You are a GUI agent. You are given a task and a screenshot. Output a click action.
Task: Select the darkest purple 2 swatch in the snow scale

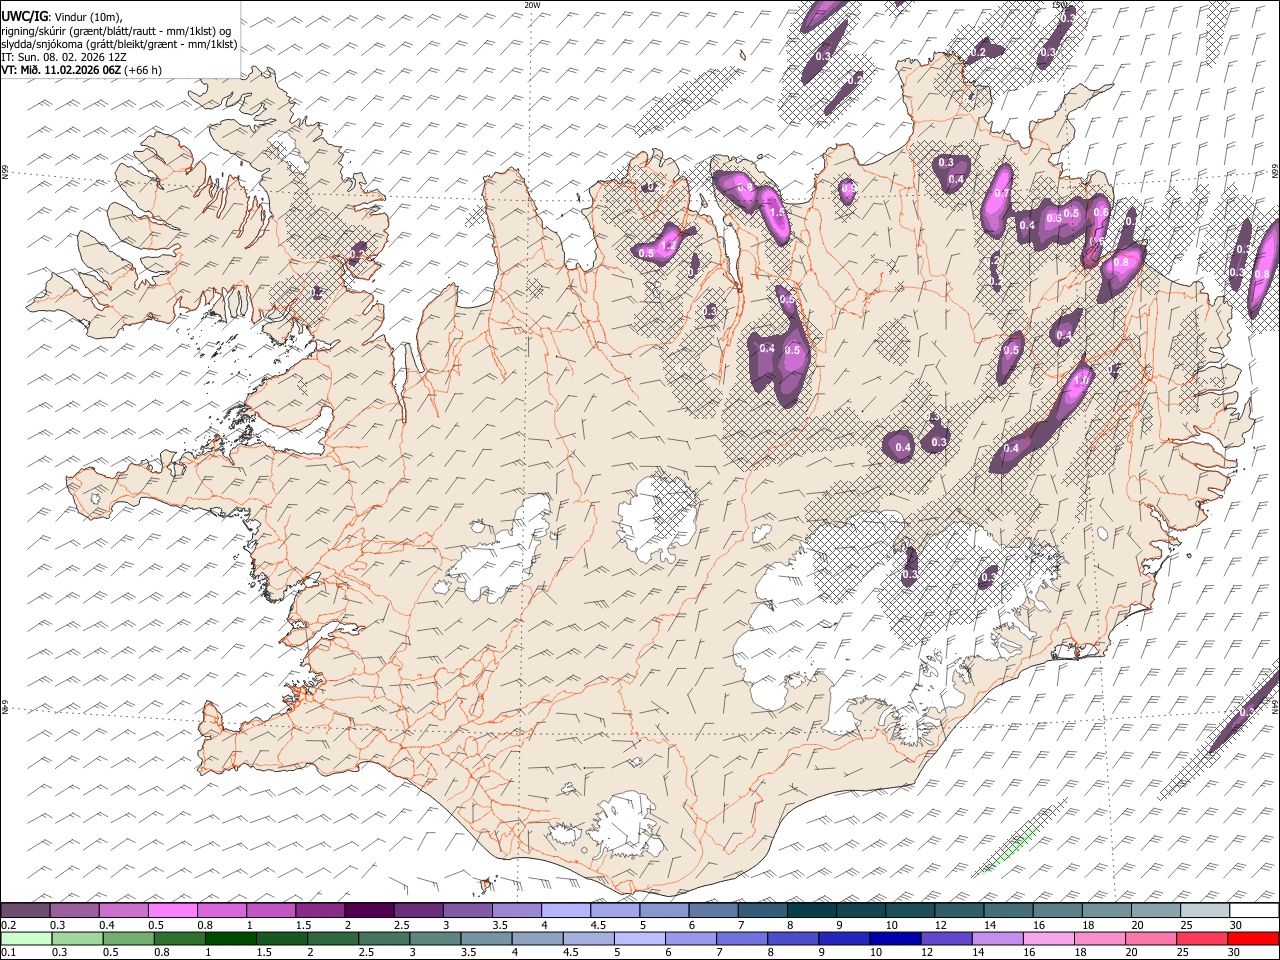point(368,911)
